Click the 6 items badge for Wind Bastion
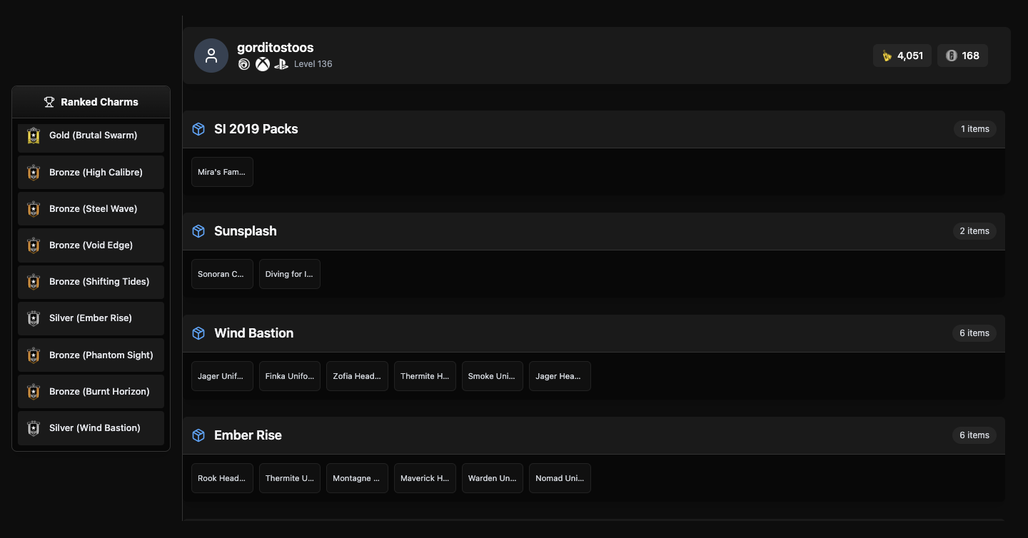 click(x=974, y=334)
